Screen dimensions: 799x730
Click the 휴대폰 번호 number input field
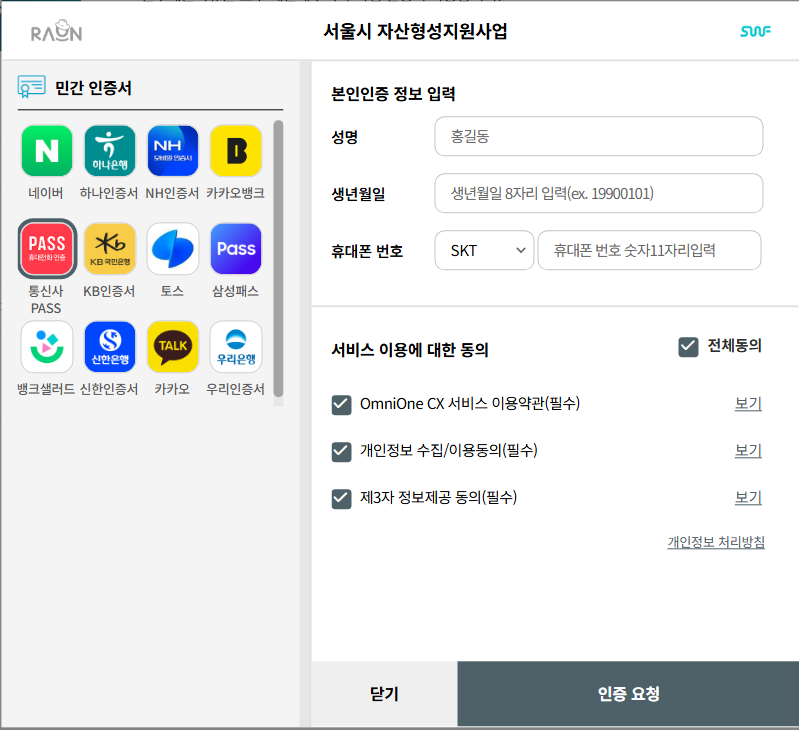tap(649, 250)
